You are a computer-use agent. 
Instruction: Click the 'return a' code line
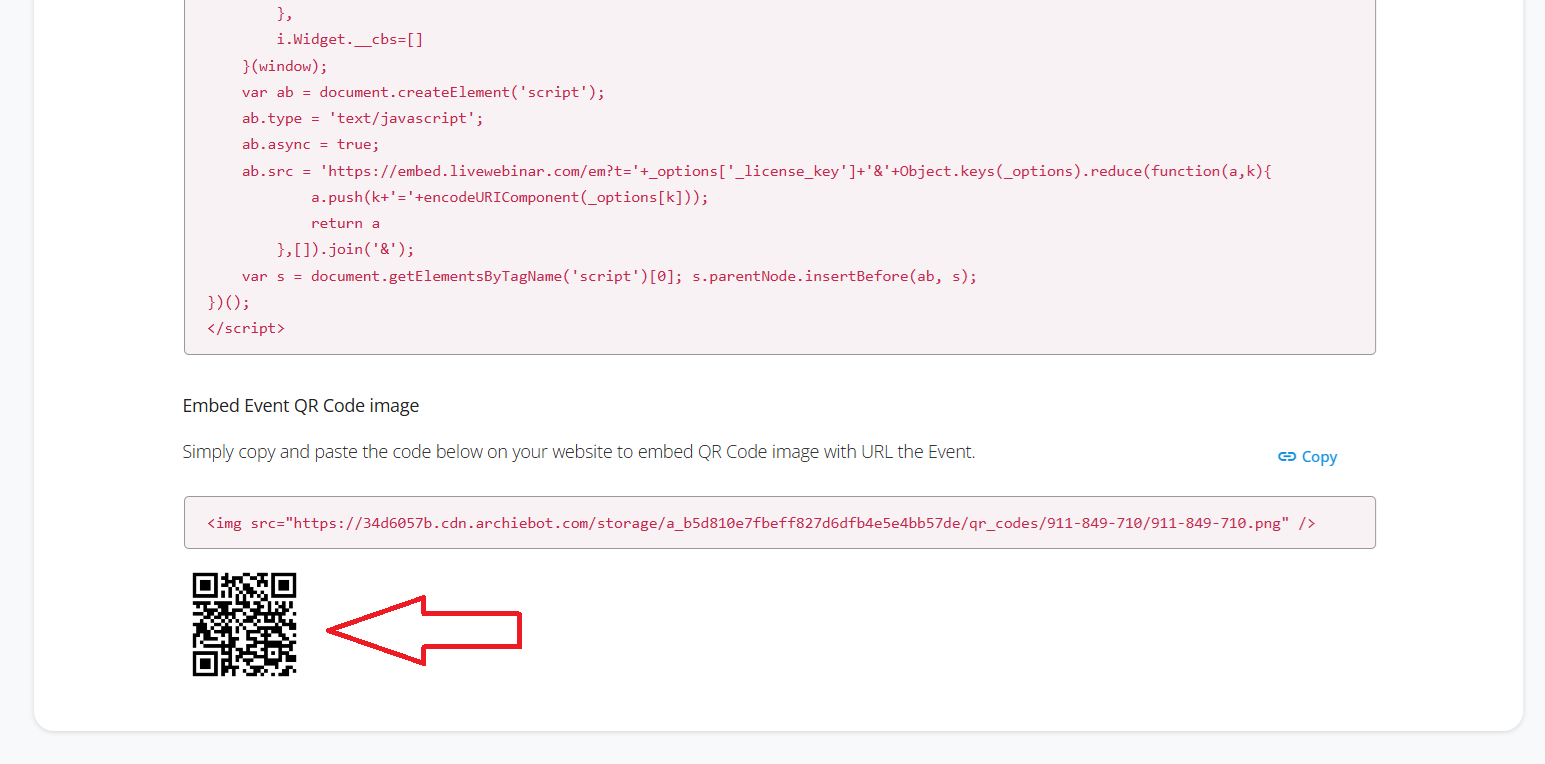click(345, 224)
